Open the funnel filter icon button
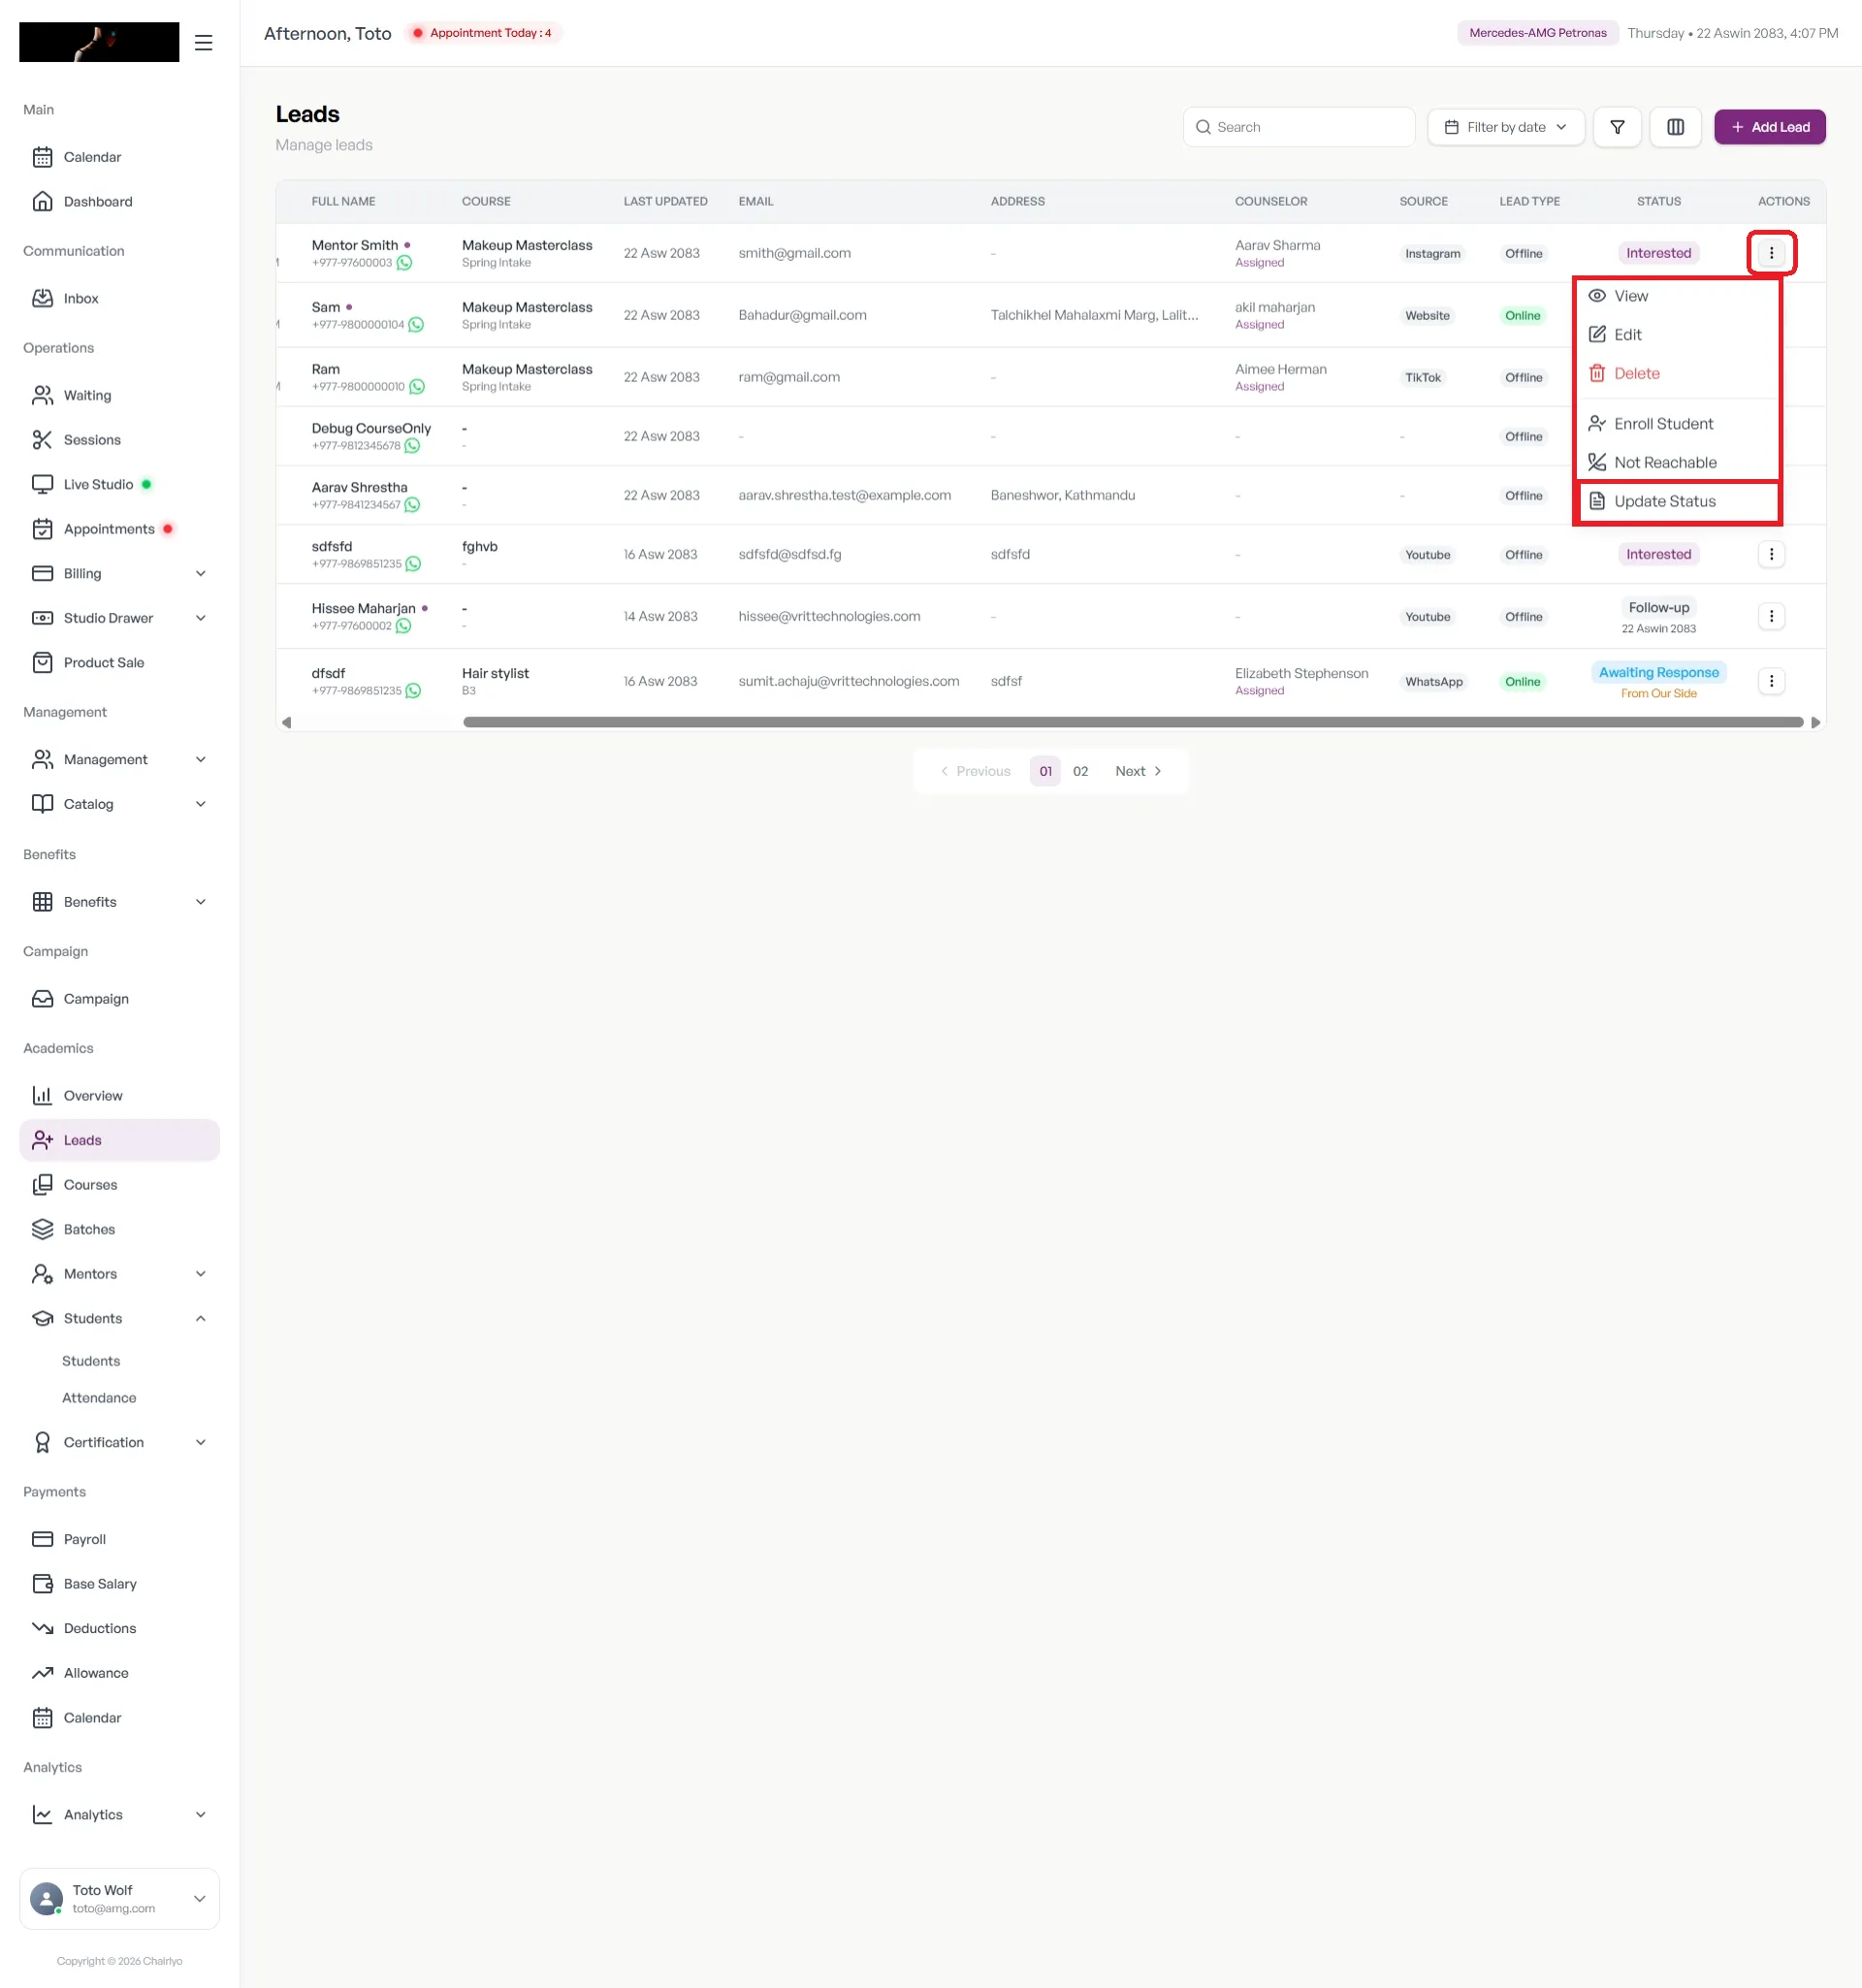The width and height of the screenshot is (1862, 1988). [1617, 127]
